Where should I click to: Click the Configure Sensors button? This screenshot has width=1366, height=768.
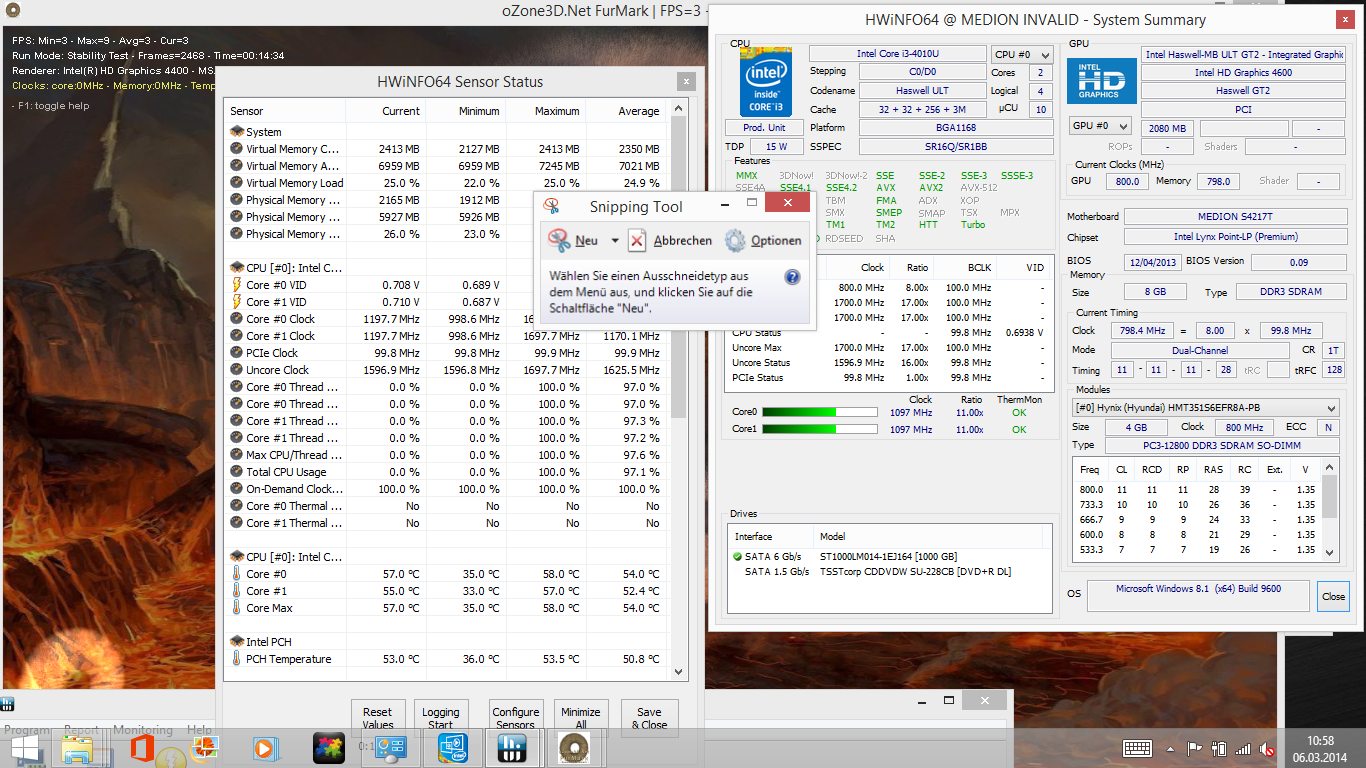(x=516, y=717)
